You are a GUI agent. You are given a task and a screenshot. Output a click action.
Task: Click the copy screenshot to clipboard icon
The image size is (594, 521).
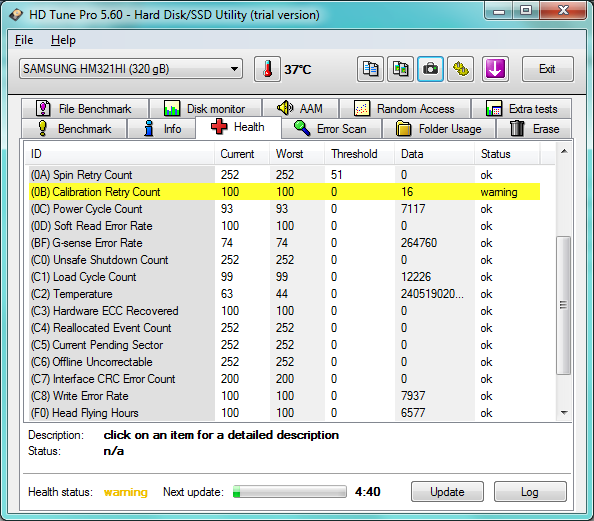click(400, 69)
